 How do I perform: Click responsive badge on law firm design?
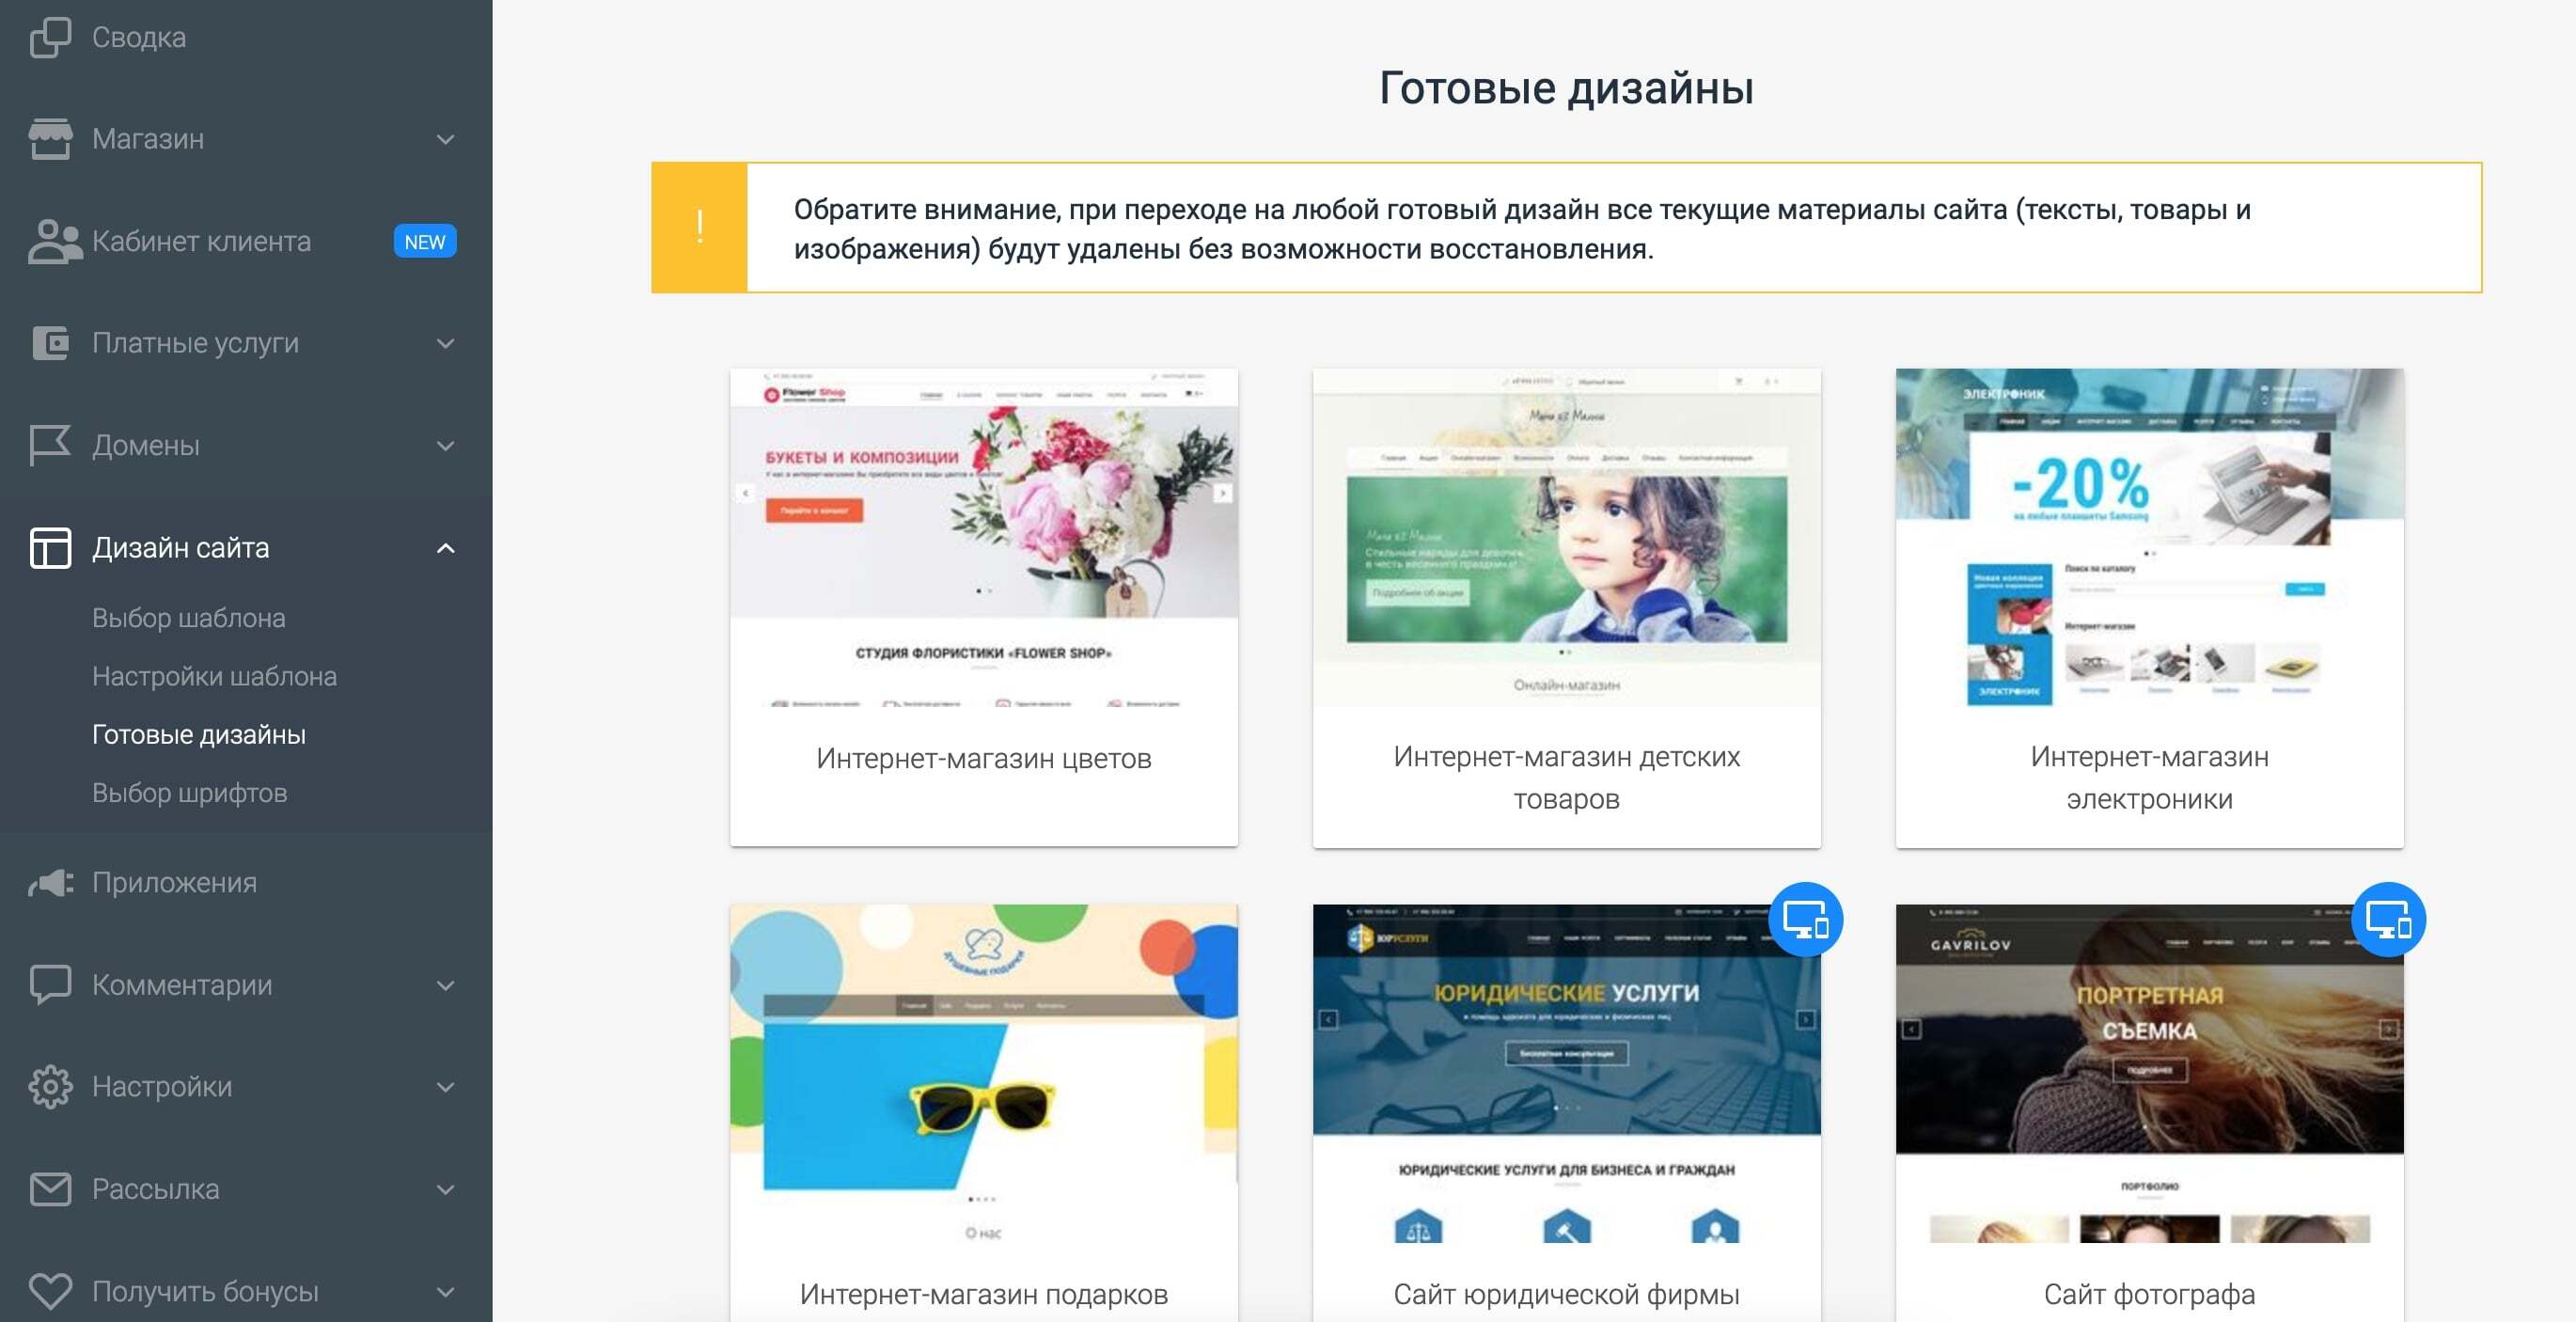pyautogui.click(x=1805, y=919)
